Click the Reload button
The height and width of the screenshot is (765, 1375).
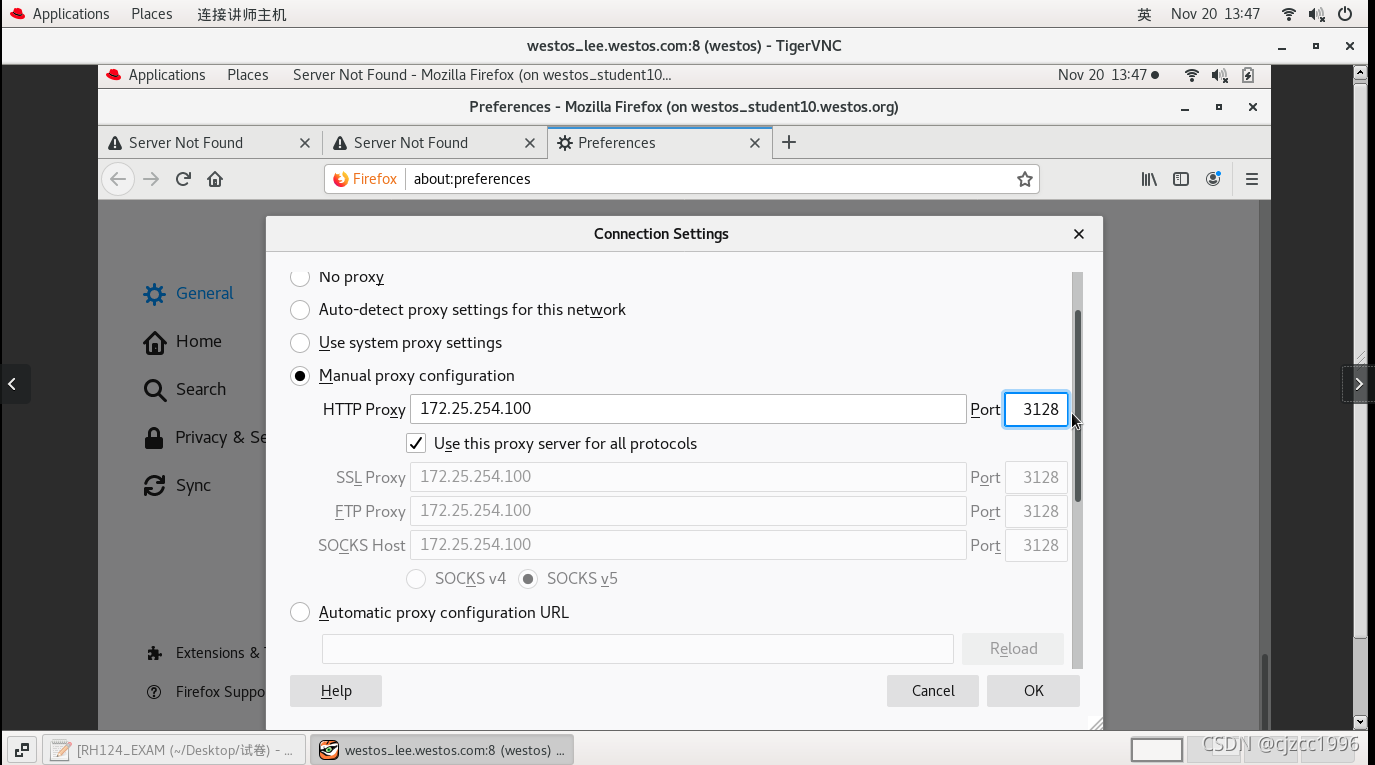click(1013, 649)
